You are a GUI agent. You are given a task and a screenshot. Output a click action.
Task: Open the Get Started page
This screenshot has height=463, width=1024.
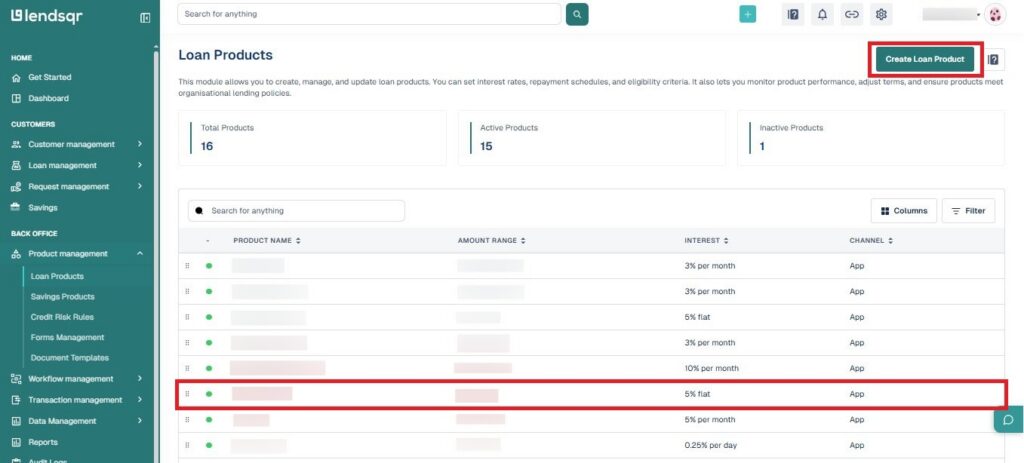[x=50, y=77]
